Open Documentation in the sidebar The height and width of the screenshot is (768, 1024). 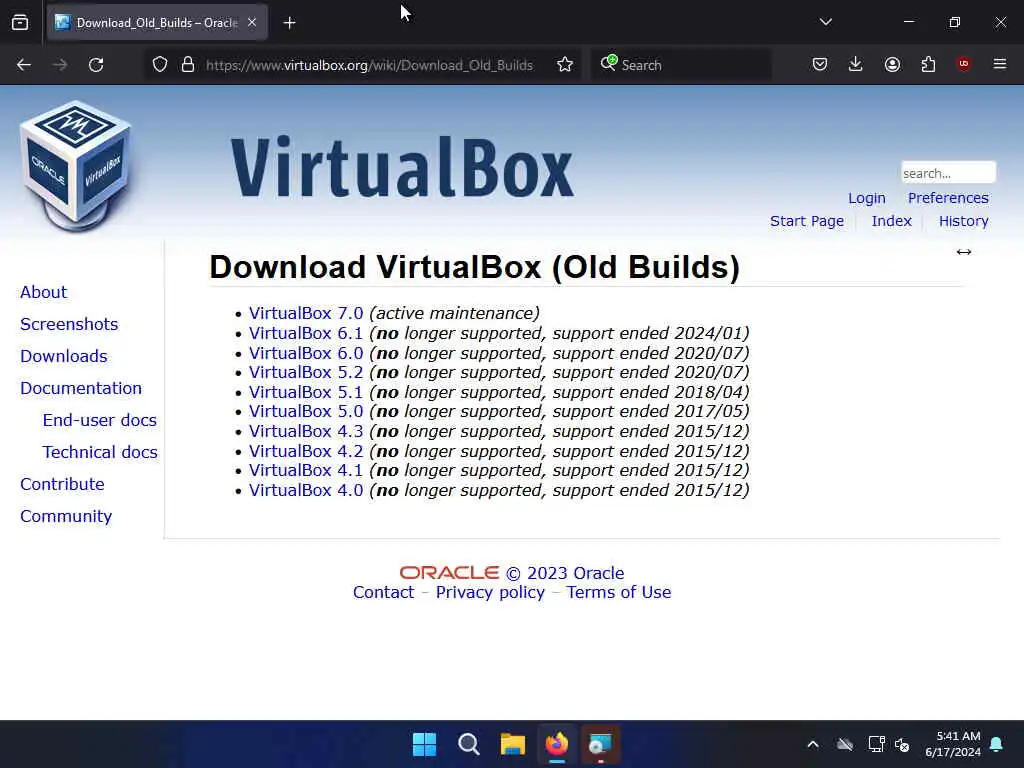point(81,388)
